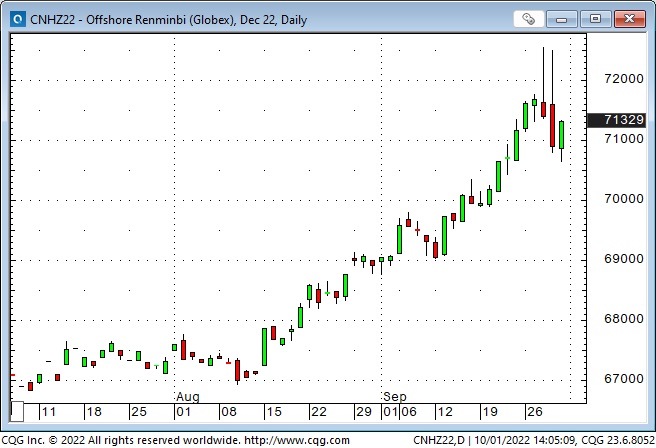Click the 06 date label on time axis

pyautogui.click(x=409, y=412)
